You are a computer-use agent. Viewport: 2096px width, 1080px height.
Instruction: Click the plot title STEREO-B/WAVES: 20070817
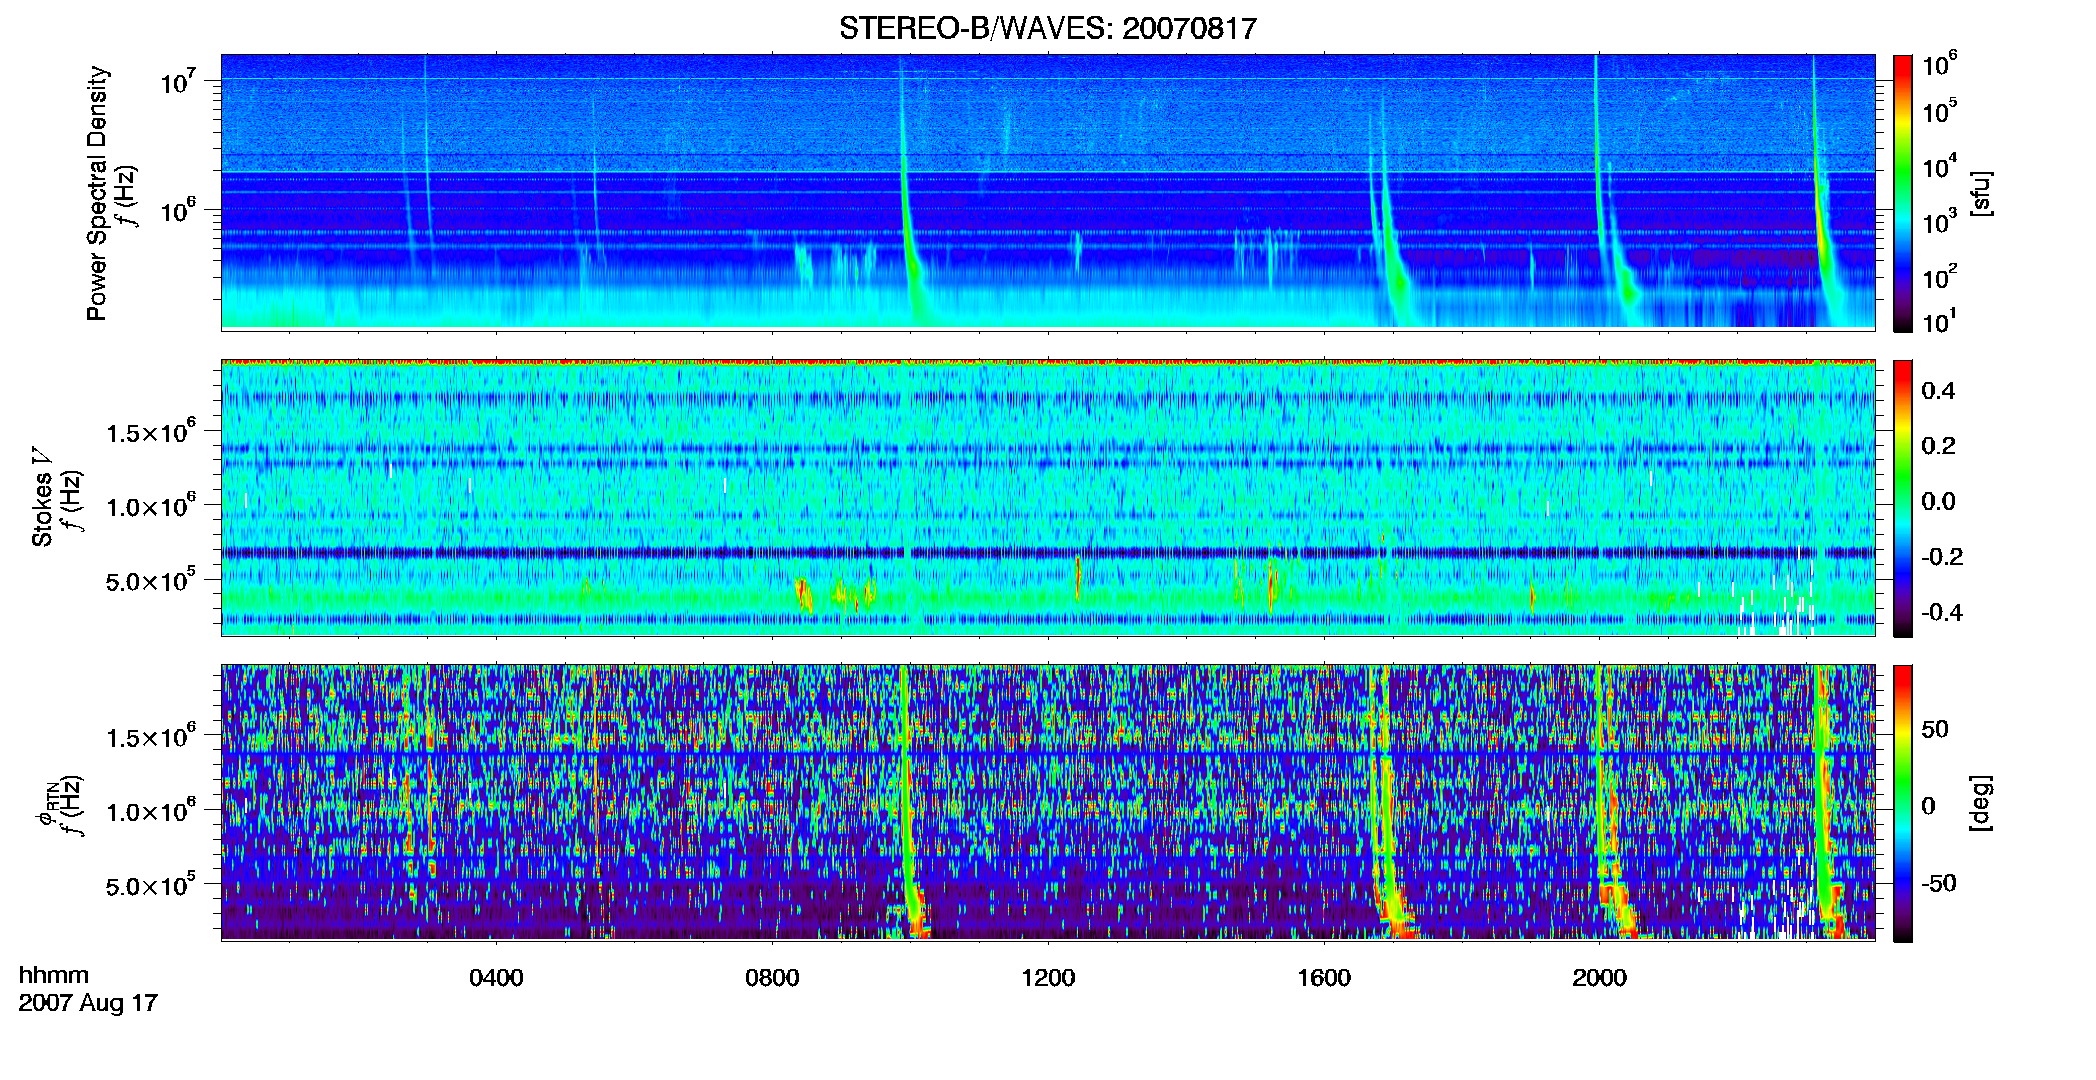(1047, 28)
